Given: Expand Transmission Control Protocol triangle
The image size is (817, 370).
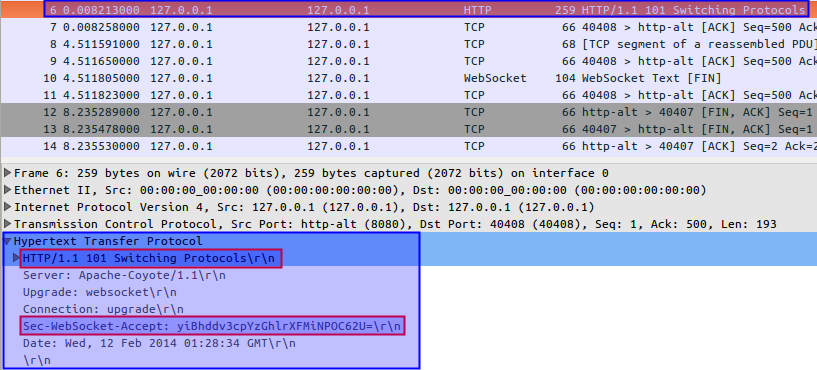Looking at the screenshot, I should (x=7, y=225).
